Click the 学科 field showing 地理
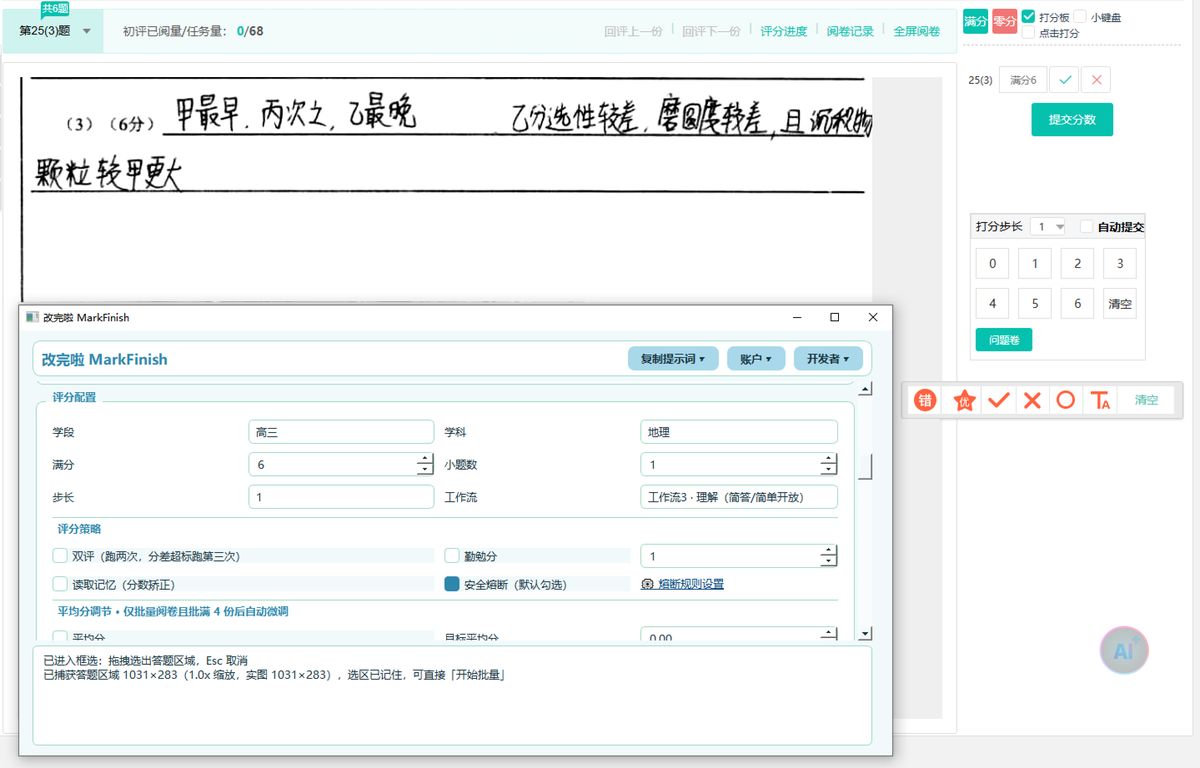This screenshot has height=768, width=1200. [739, 432]
